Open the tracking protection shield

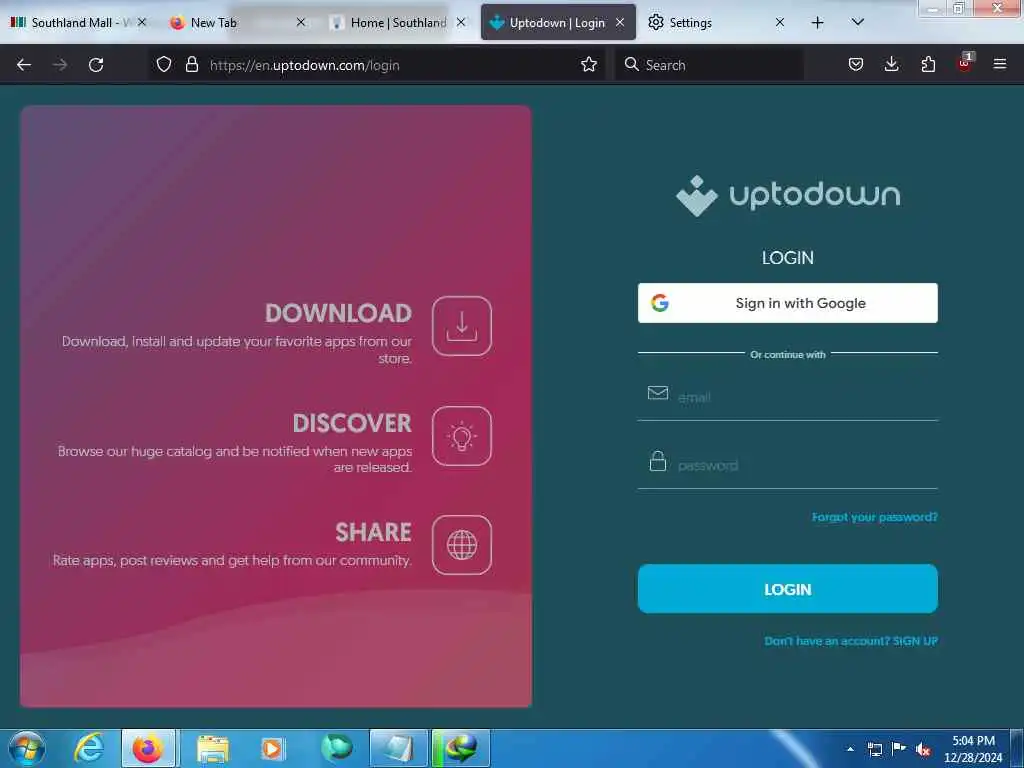tap(164, 65)
